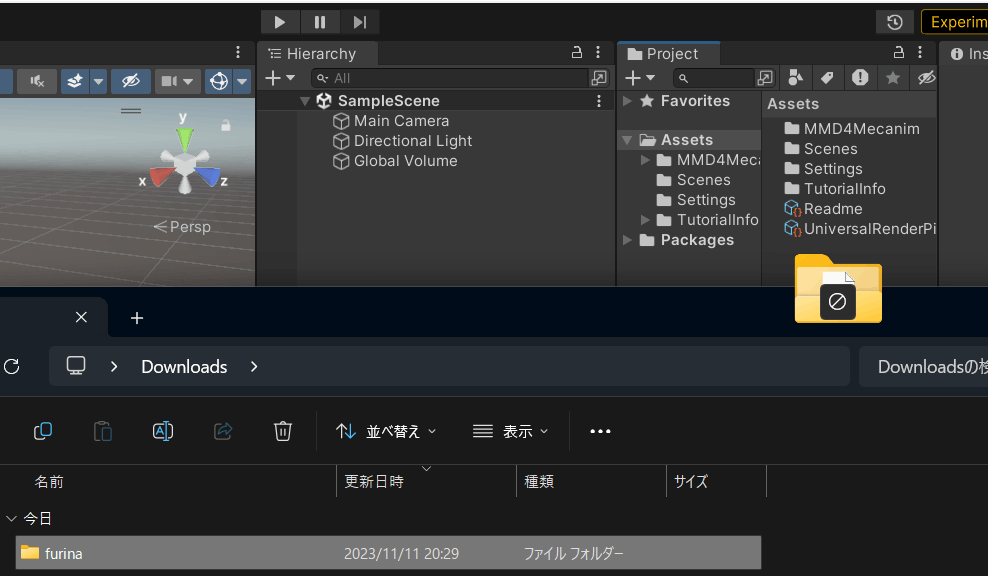Open the 並べ替え sort dropdown
Viewport: 988px width, 576px height.
pos(386,432)
